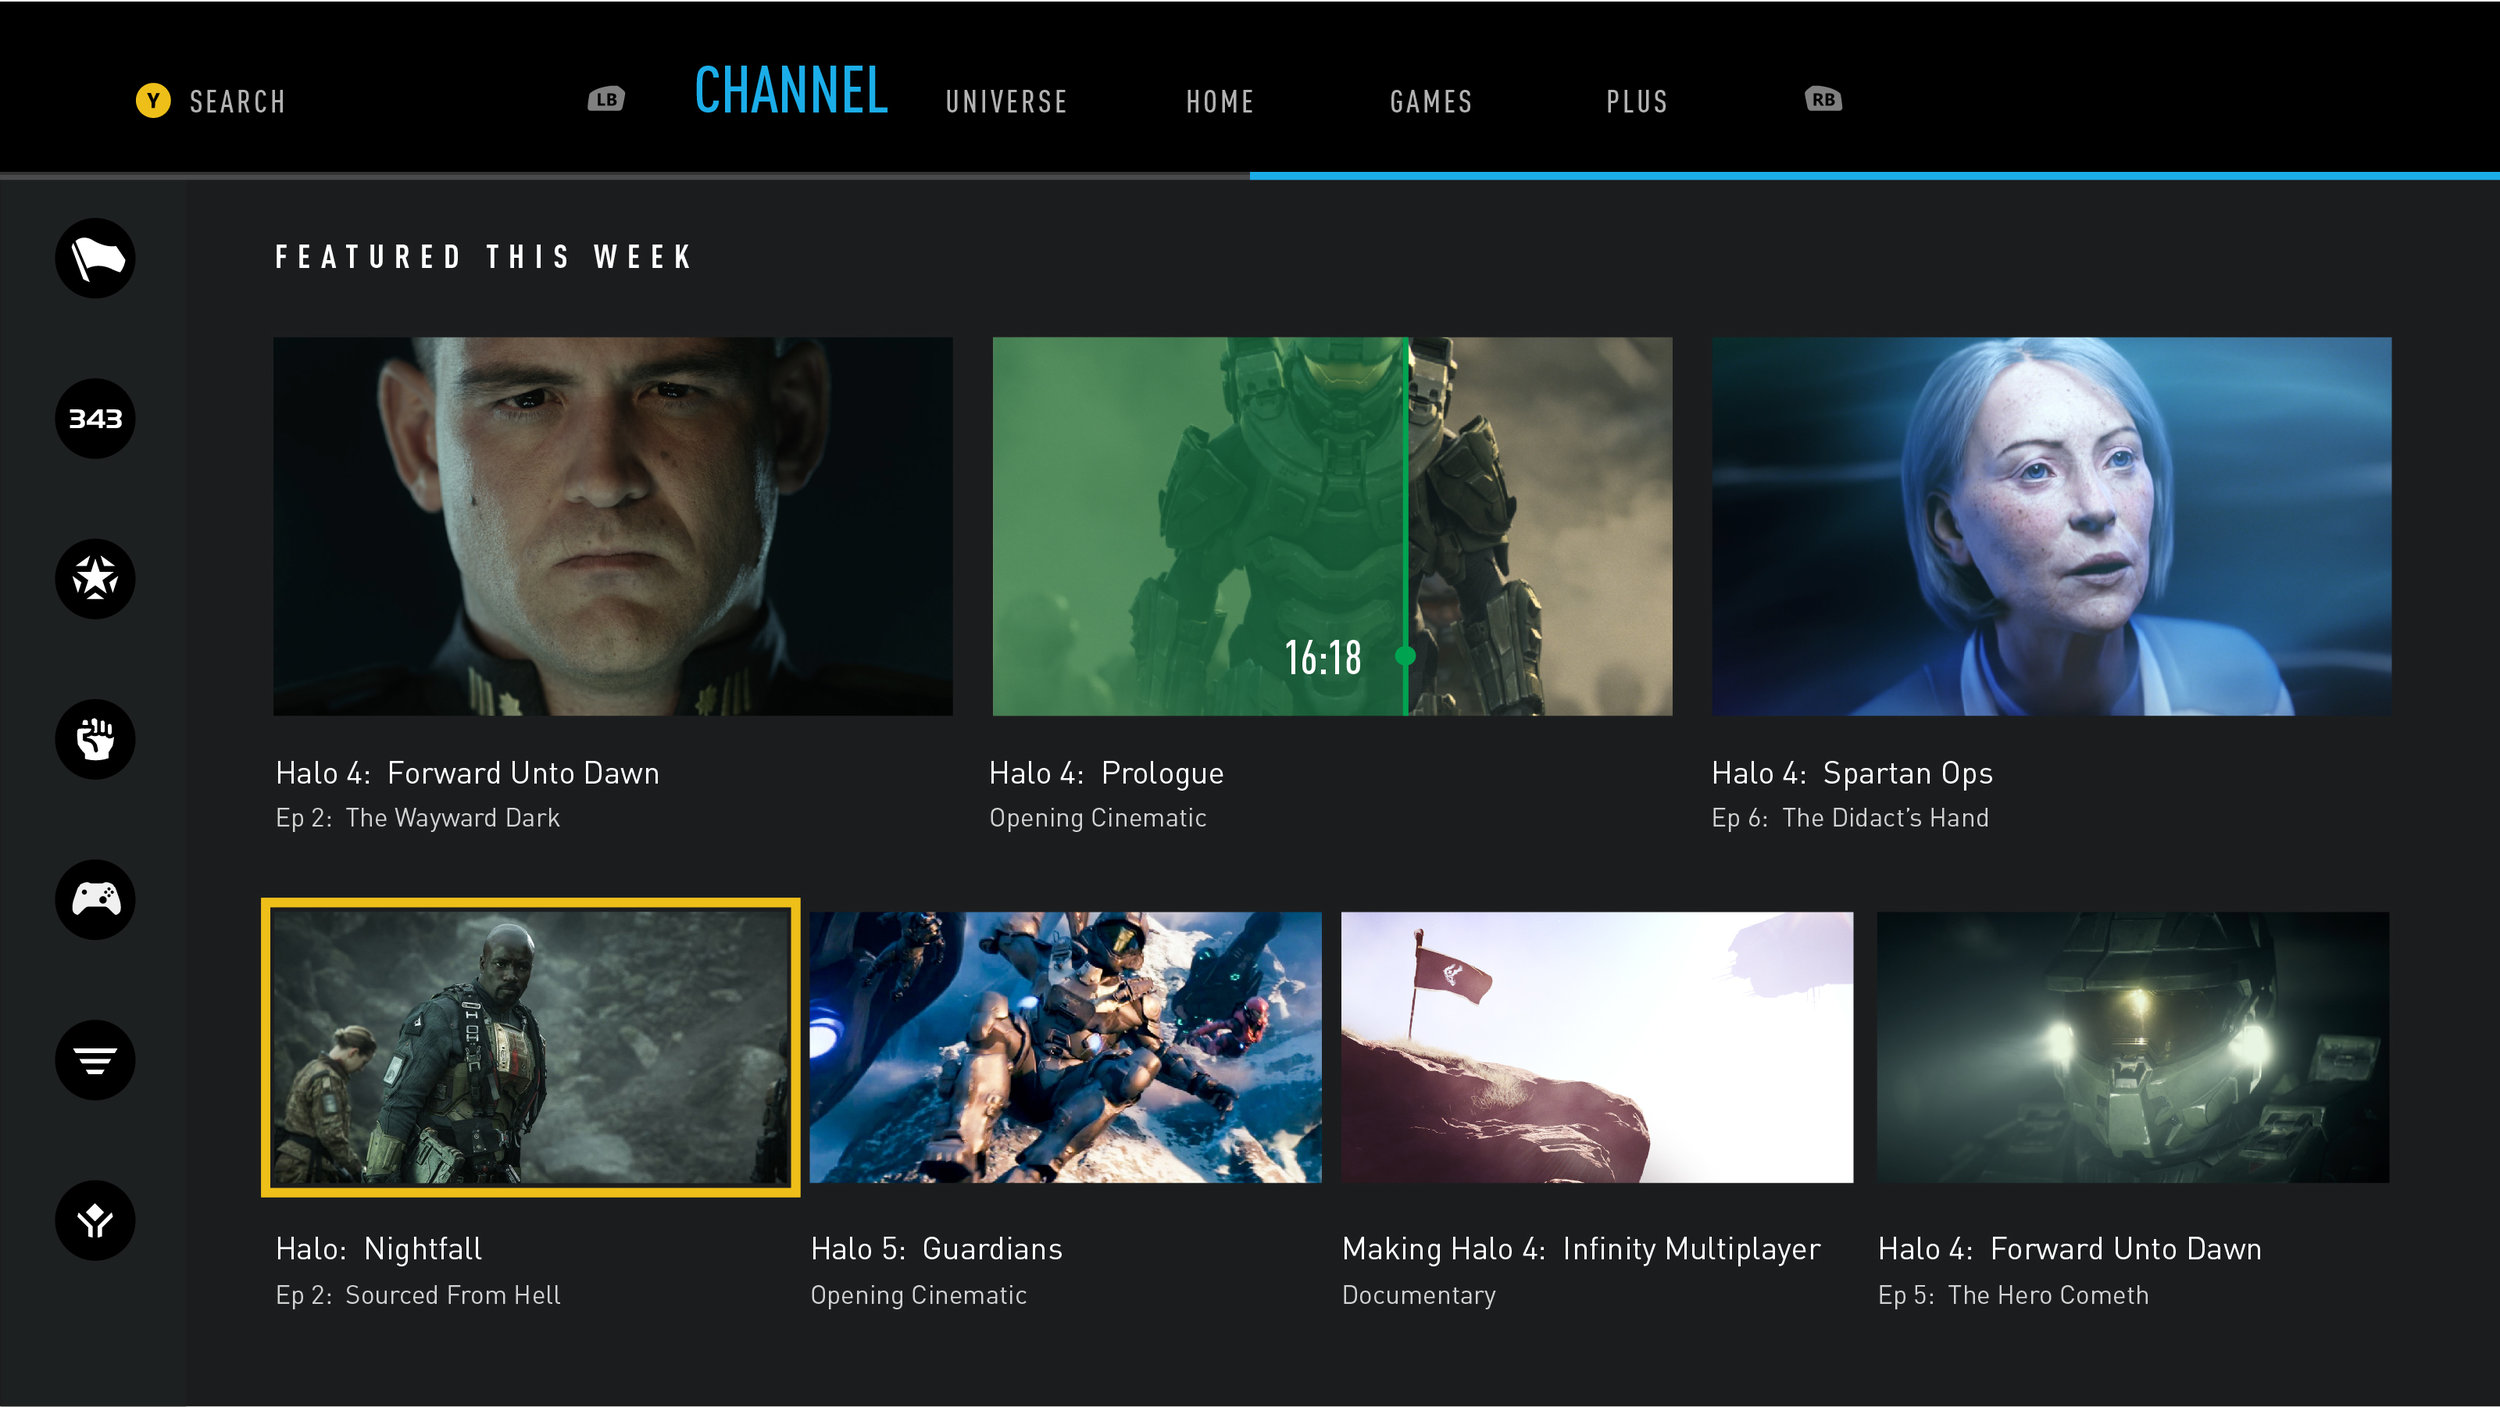Open the game controller sidebar icon
Image resolution: width=2500 pixels, height=1407 pixels.
pos(95,899)
